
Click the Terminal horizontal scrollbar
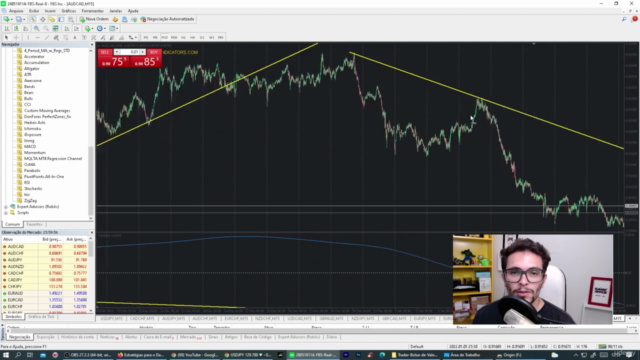322,331
